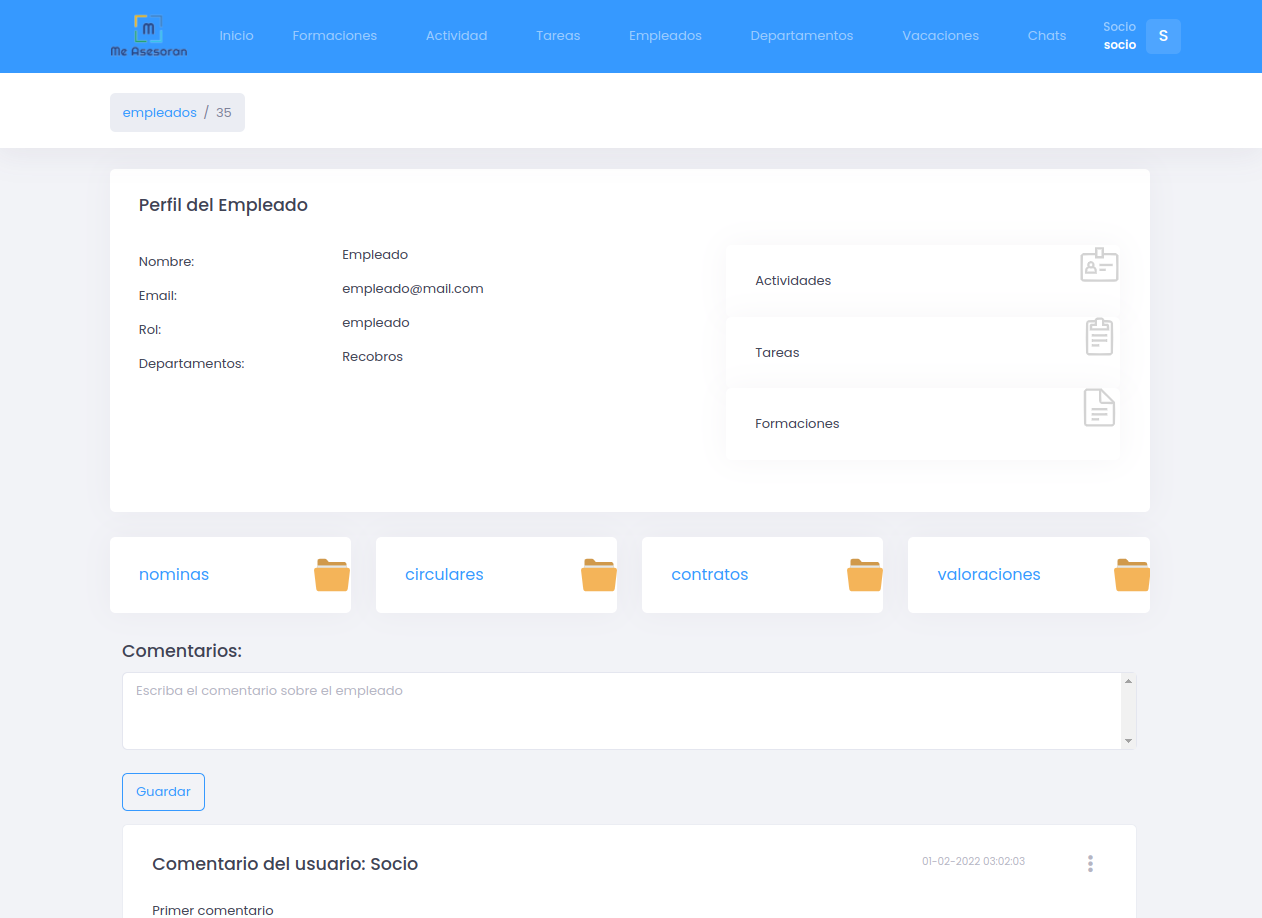Open the nominas folder icon
The image size is (1262, 918).
point(331,574)
